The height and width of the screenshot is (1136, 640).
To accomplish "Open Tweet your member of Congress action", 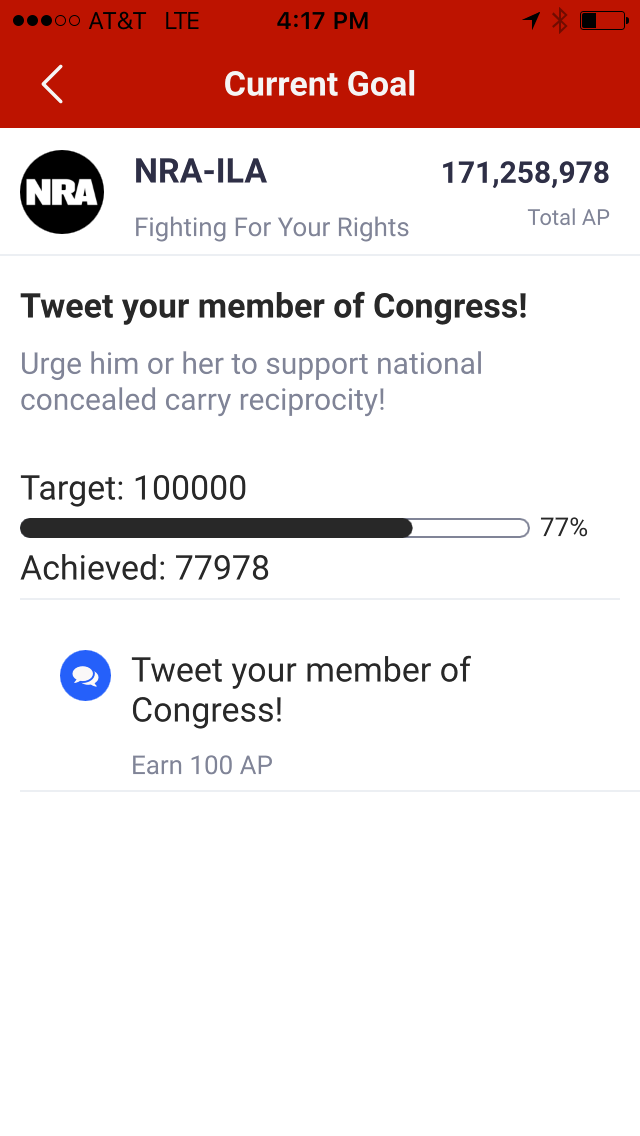I will pyautogui.click(x=320, y=714).
